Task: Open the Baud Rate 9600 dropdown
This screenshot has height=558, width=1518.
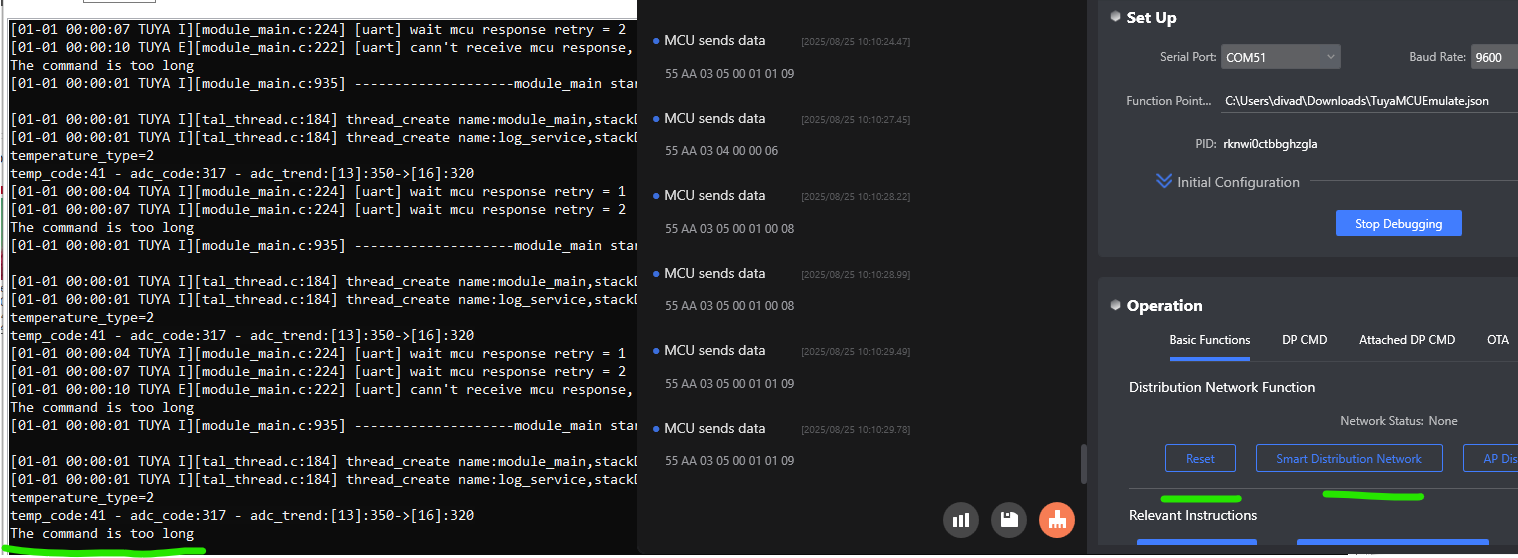Action: [x=1494, y=57]
